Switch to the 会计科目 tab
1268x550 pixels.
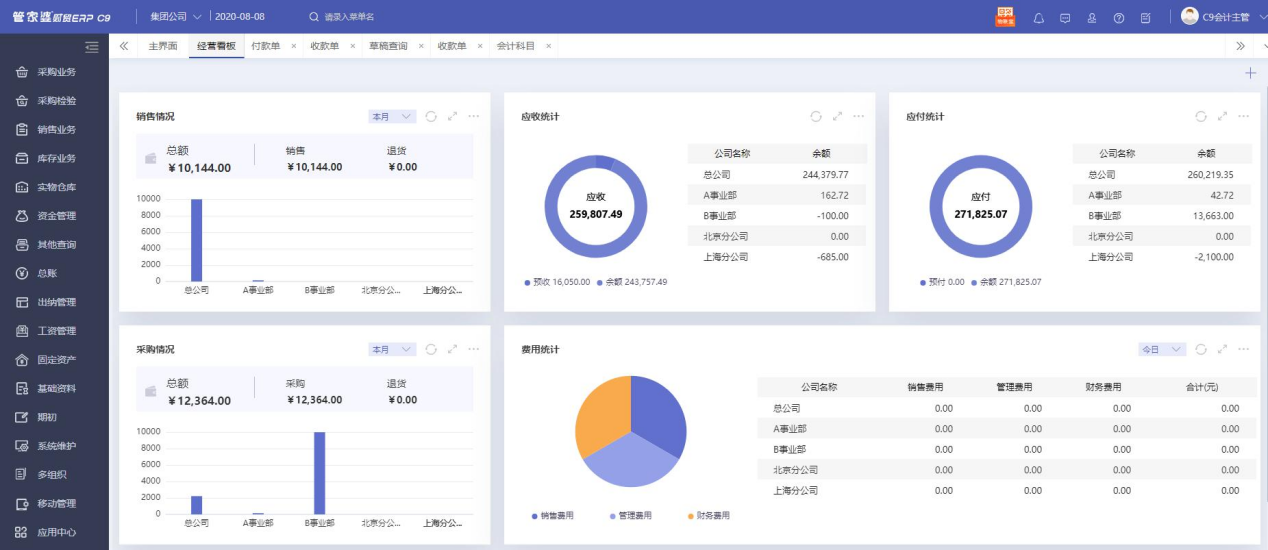(515, 46)
